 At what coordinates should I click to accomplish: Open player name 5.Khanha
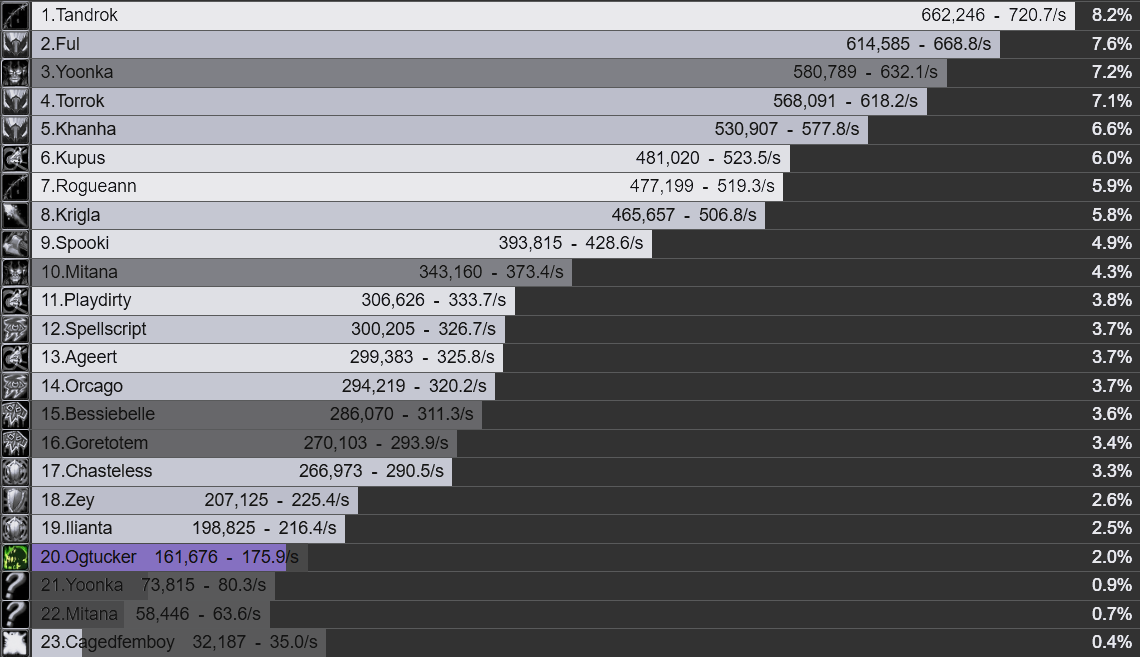(x=79, y=129)
